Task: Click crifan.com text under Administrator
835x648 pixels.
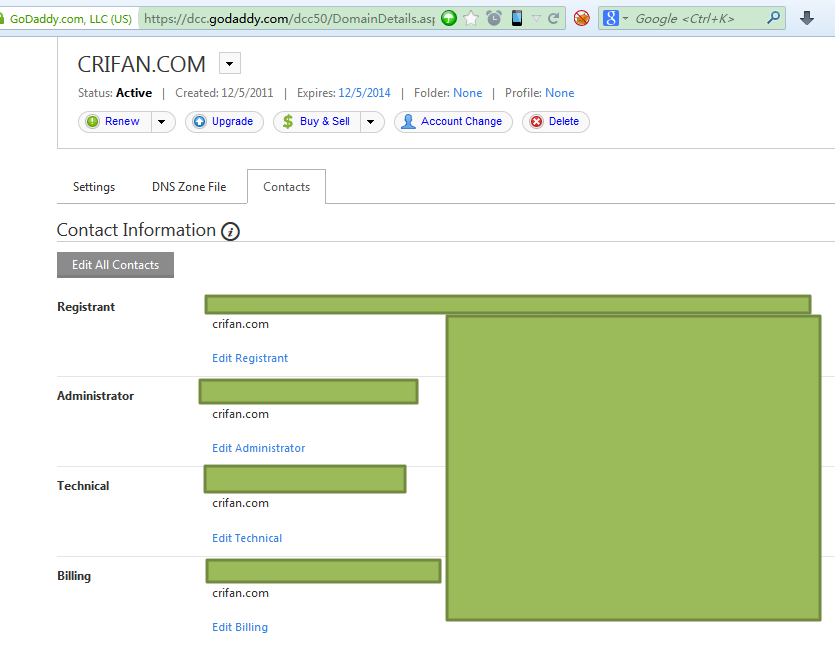Action: click(240, 414)
